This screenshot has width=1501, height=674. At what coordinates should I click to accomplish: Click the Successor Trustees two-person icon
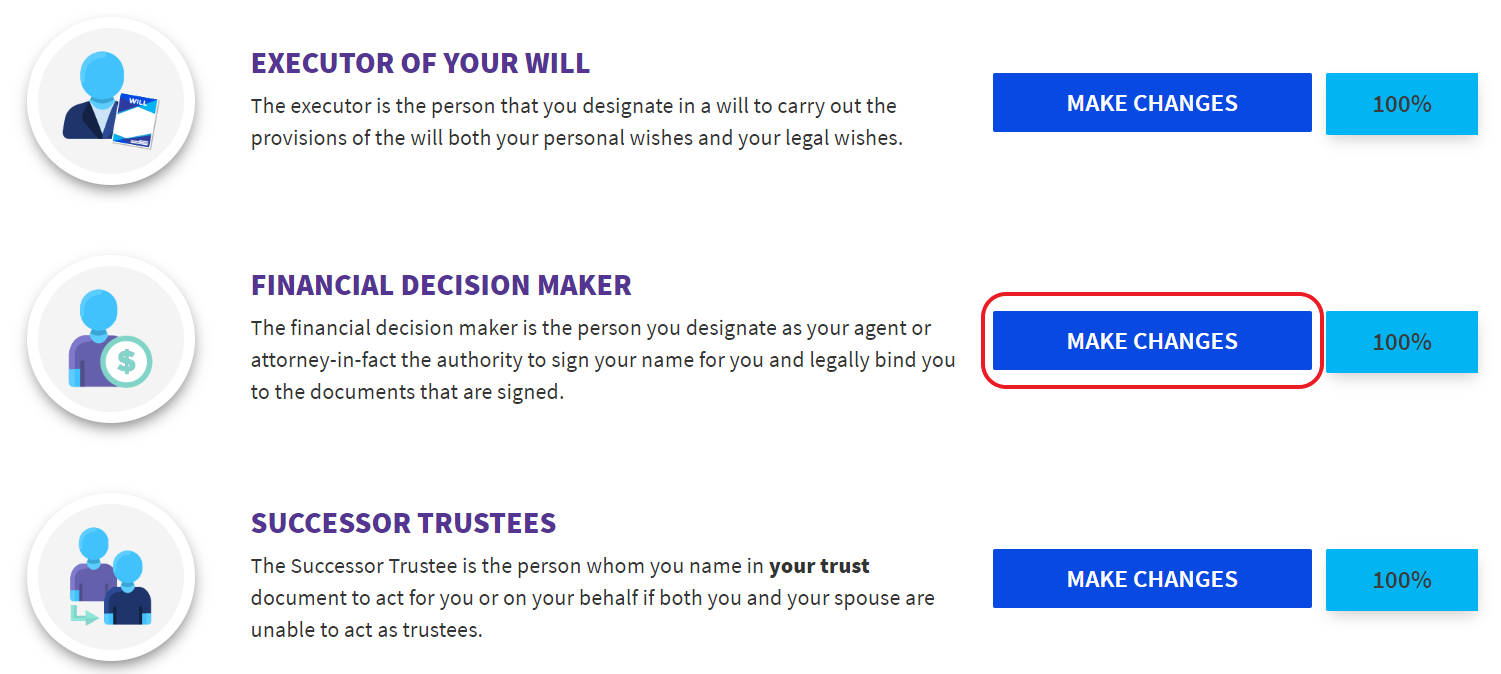point(110,577)
